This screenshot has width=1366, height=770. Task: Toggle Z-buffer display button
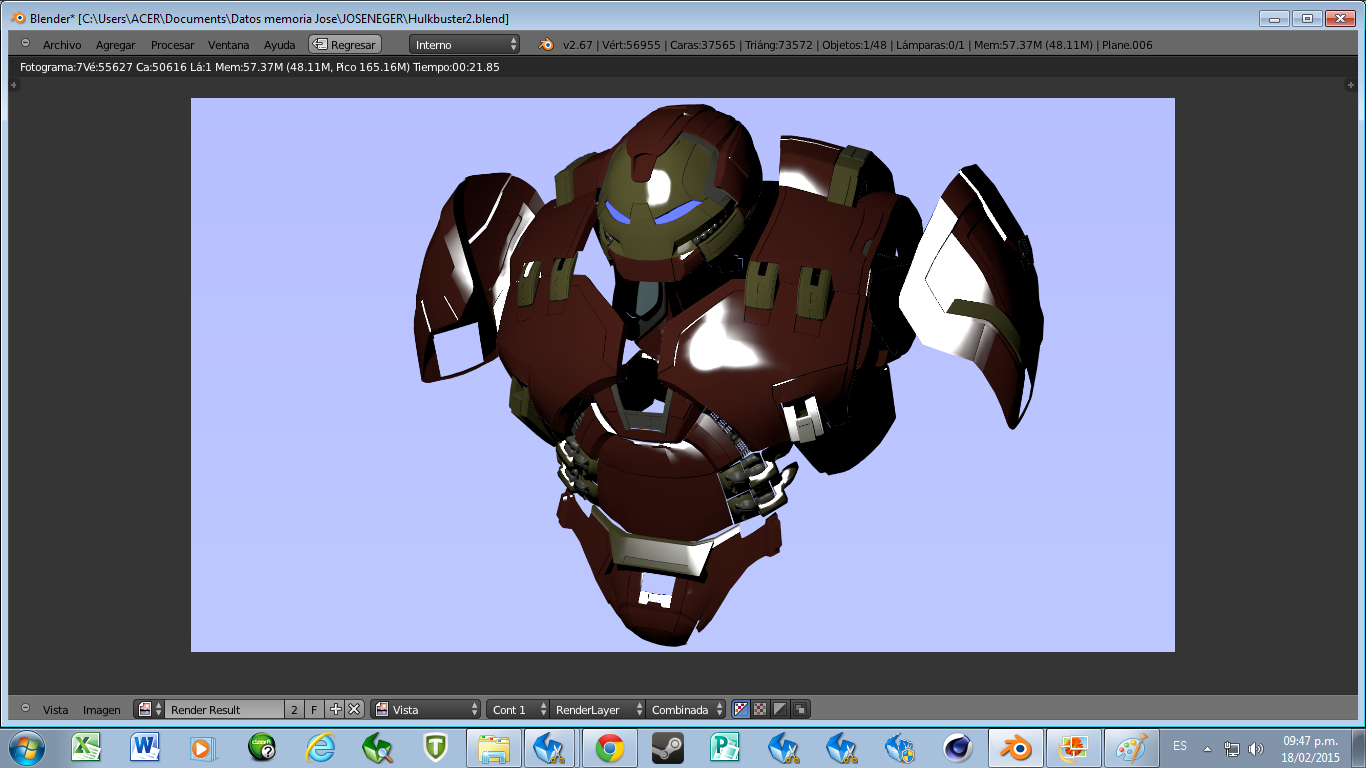click(800, 709)
